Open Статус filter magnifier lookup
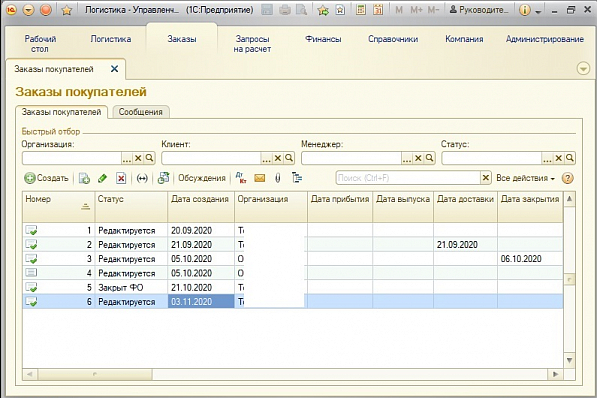 pos(570,158)
